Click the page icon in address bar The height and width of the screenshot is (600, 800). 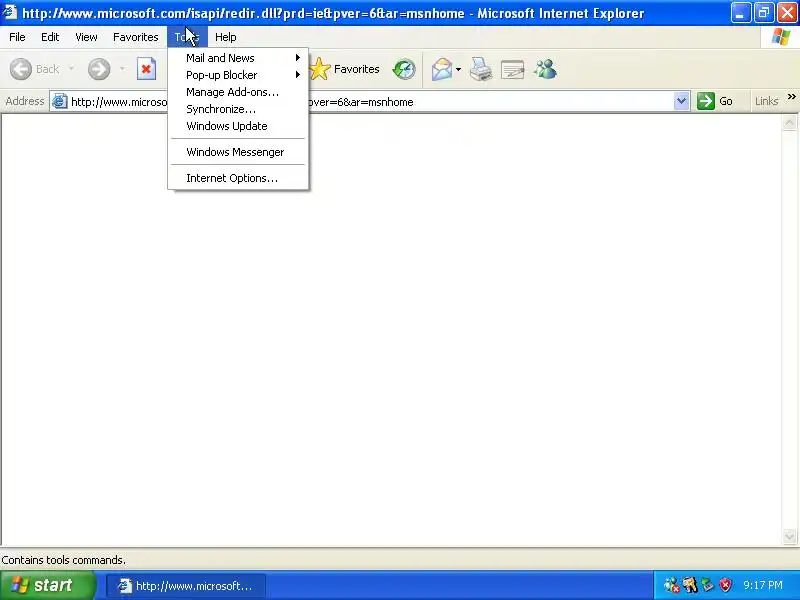point(60,101)
